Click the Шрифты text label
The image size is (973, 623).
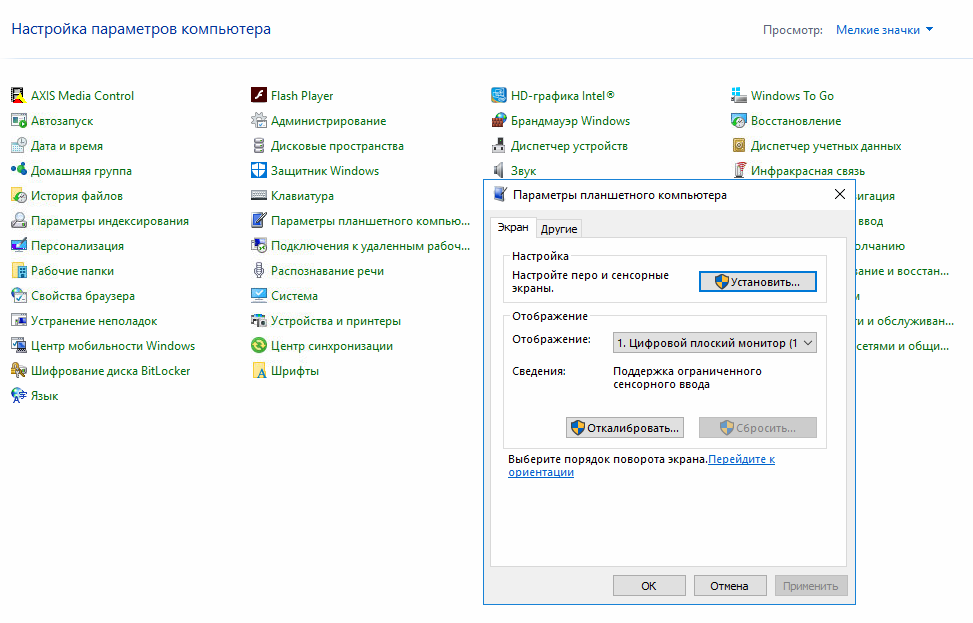point(295,371)
